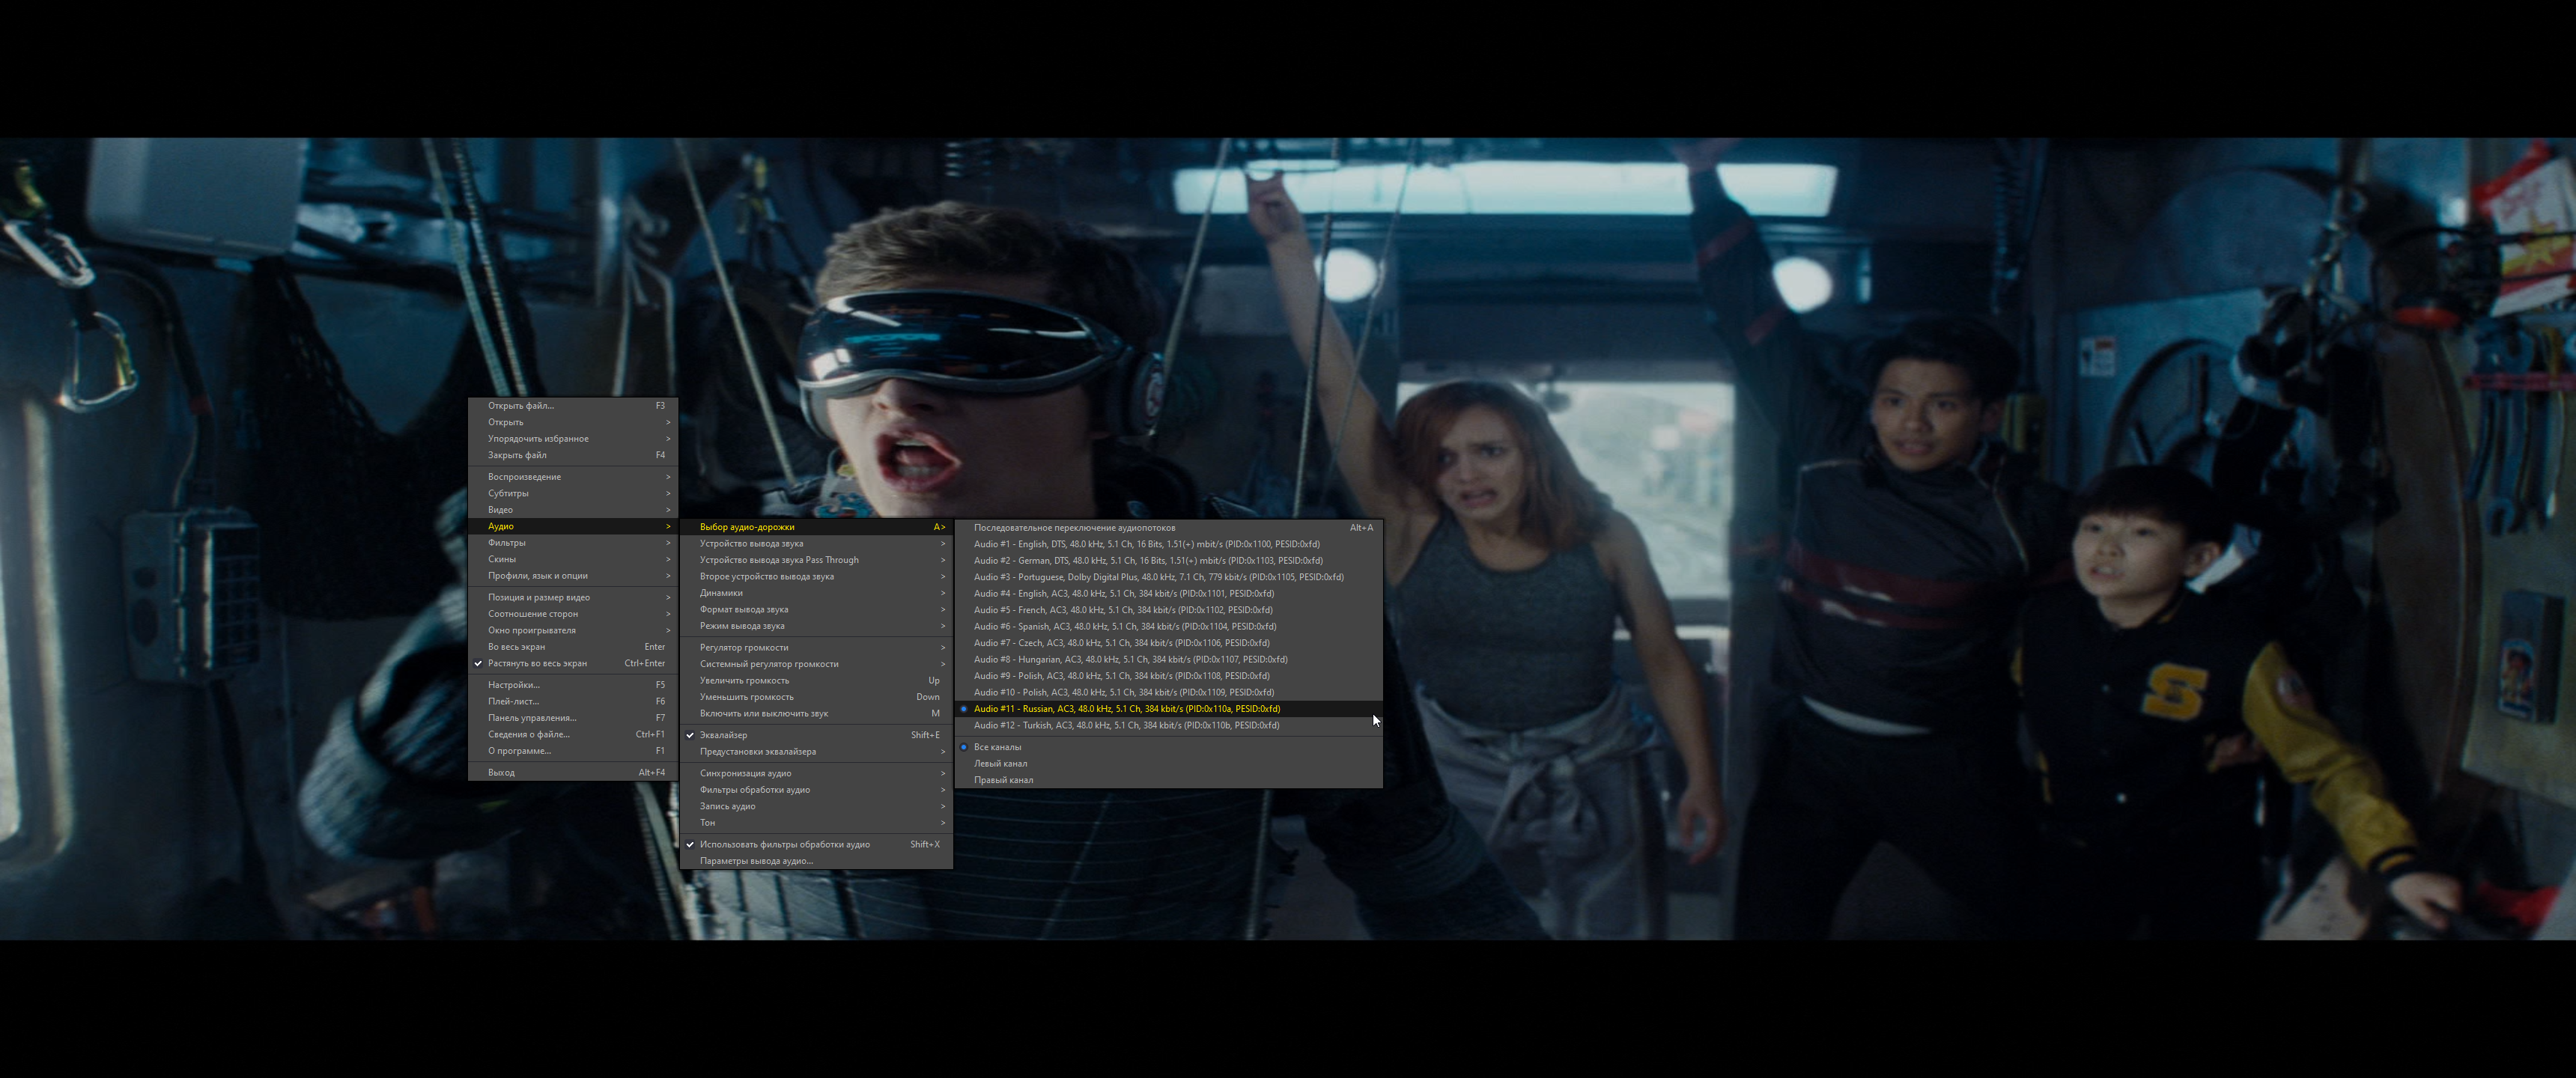Select Audio #2 German DTS track
2576x1078 pixels.
(1169, 561)
